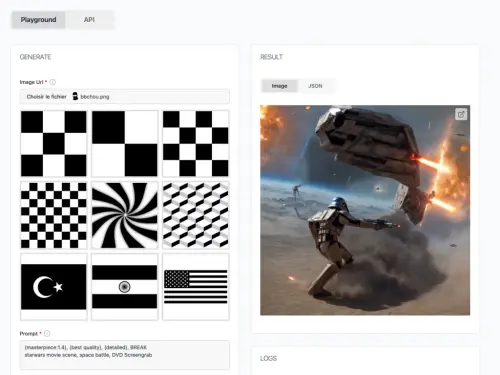500x375 pixels.
Task: Click the Prompt field label
Action: point(29,333)
